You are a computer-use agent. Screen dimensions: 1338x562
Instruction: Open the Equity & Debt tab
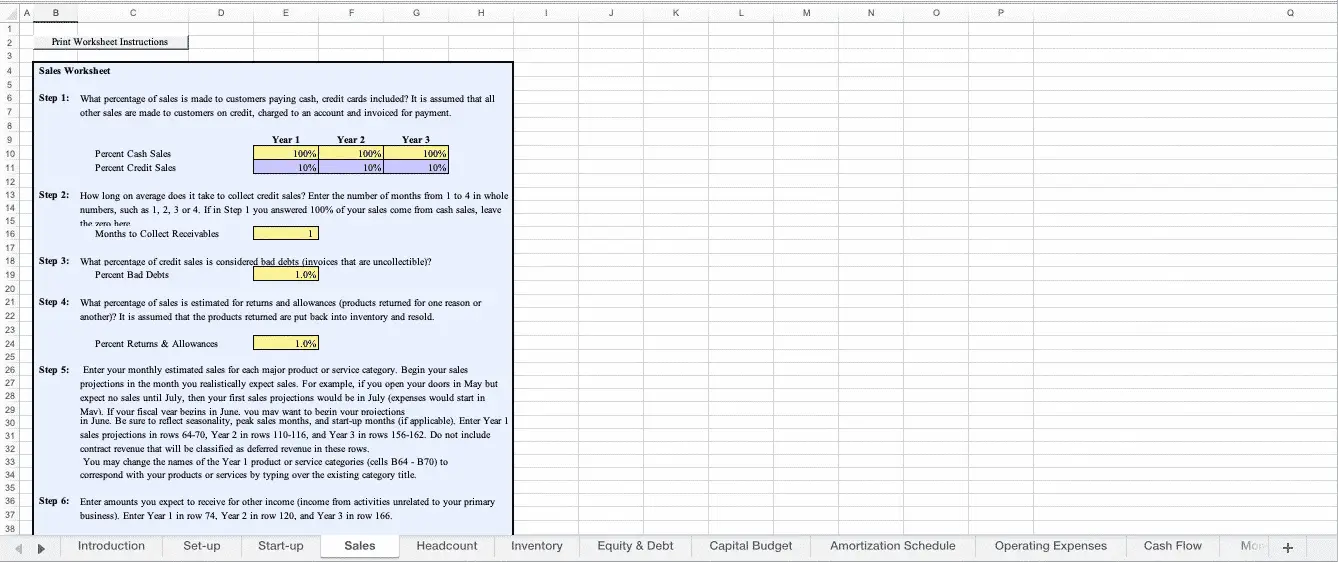tap(635, 546)
